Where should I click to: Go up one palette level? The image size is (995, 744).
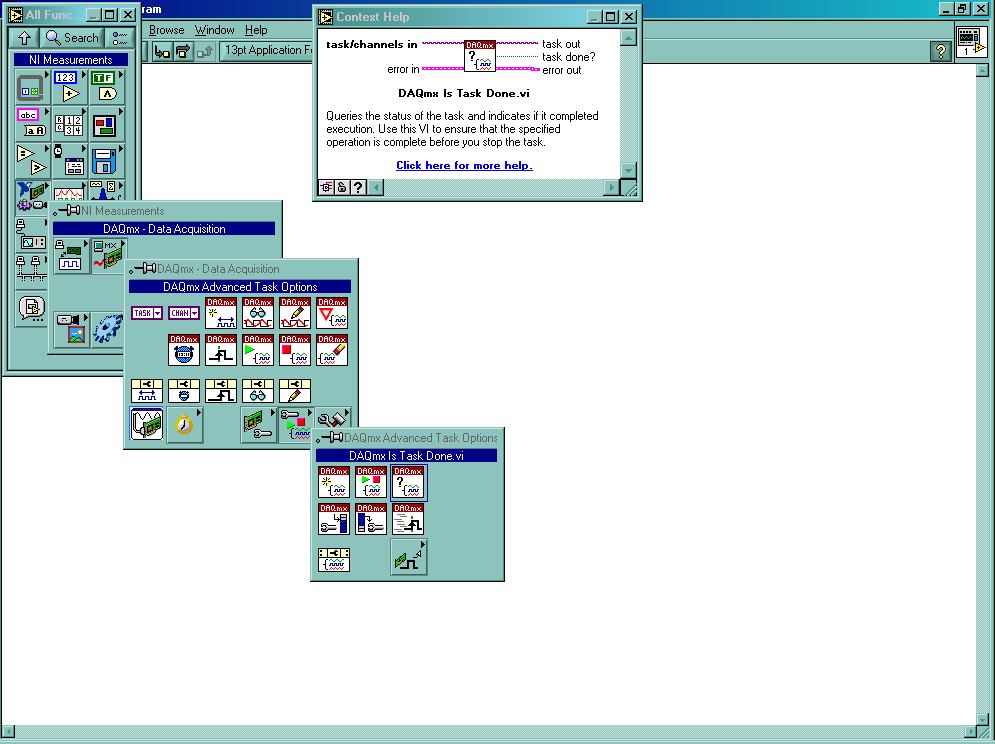[24, 38]
